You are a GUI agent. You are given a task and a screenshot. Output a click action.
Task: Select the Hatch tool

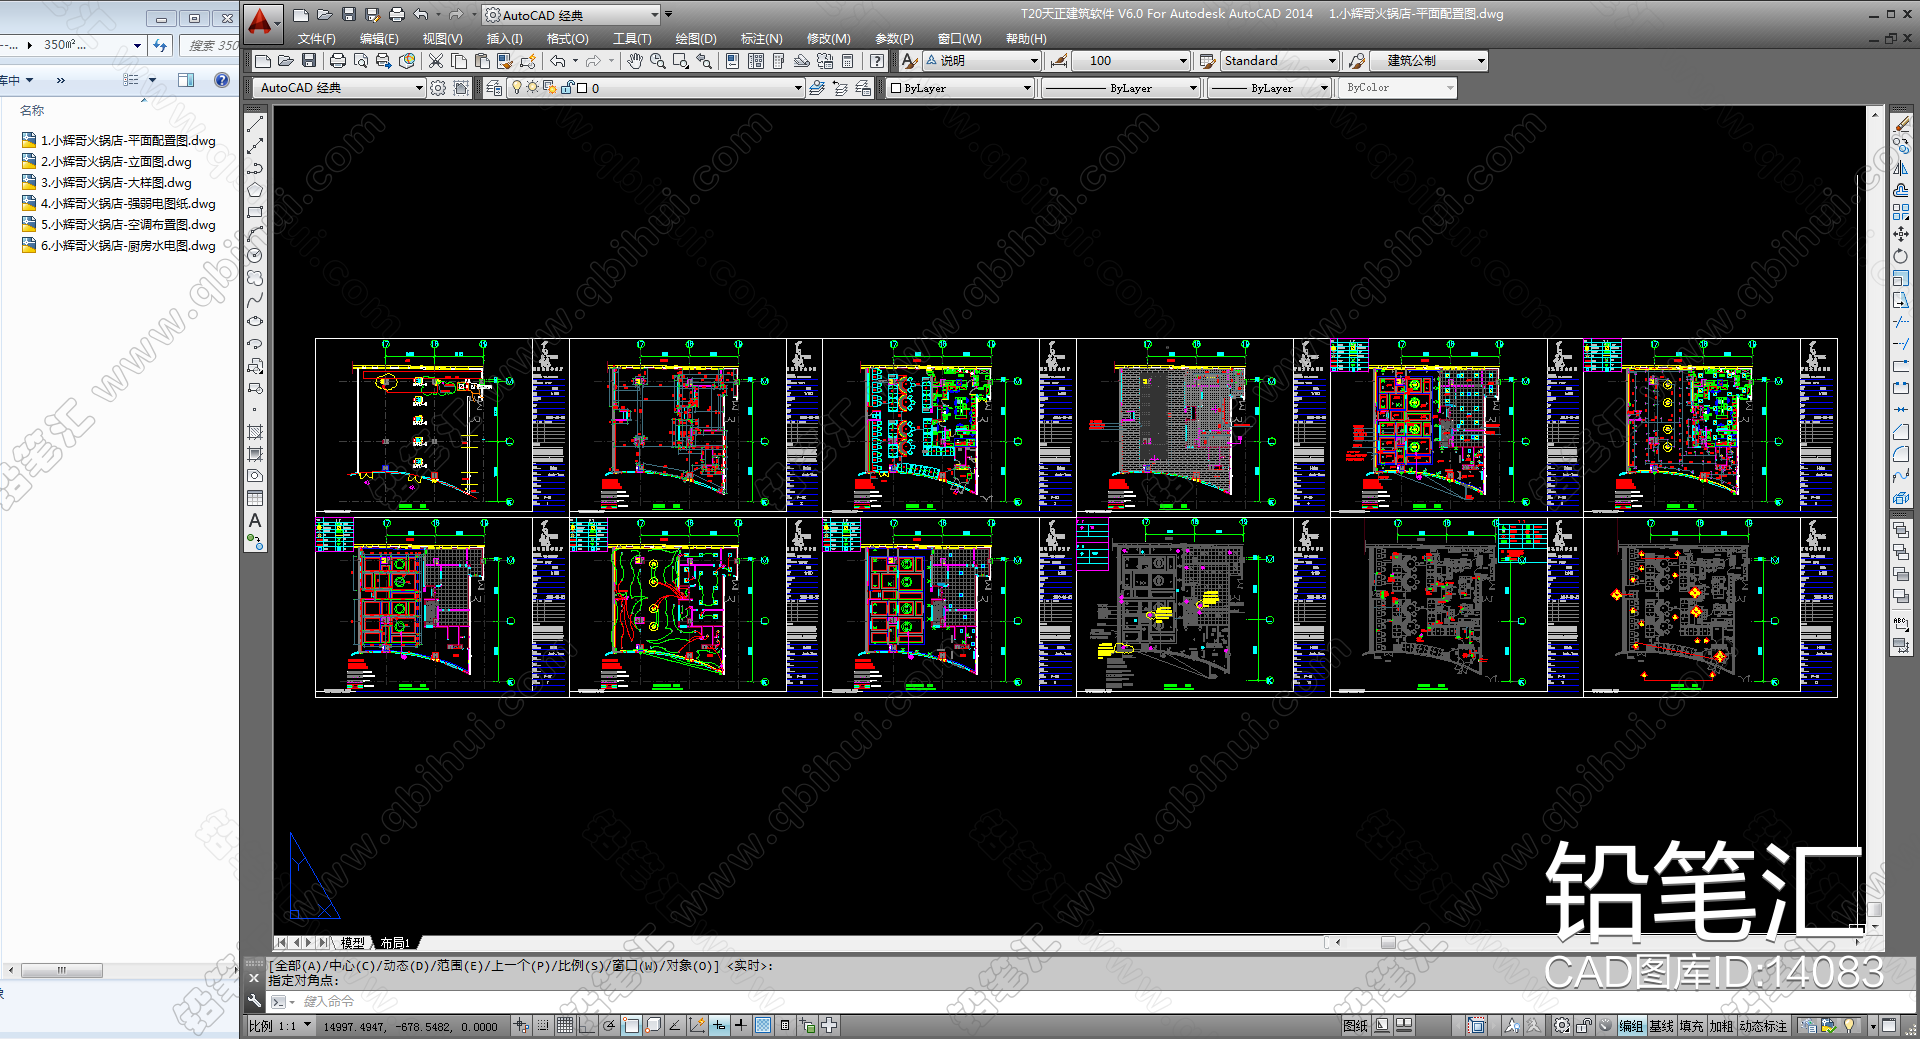(x=255, y=432)
